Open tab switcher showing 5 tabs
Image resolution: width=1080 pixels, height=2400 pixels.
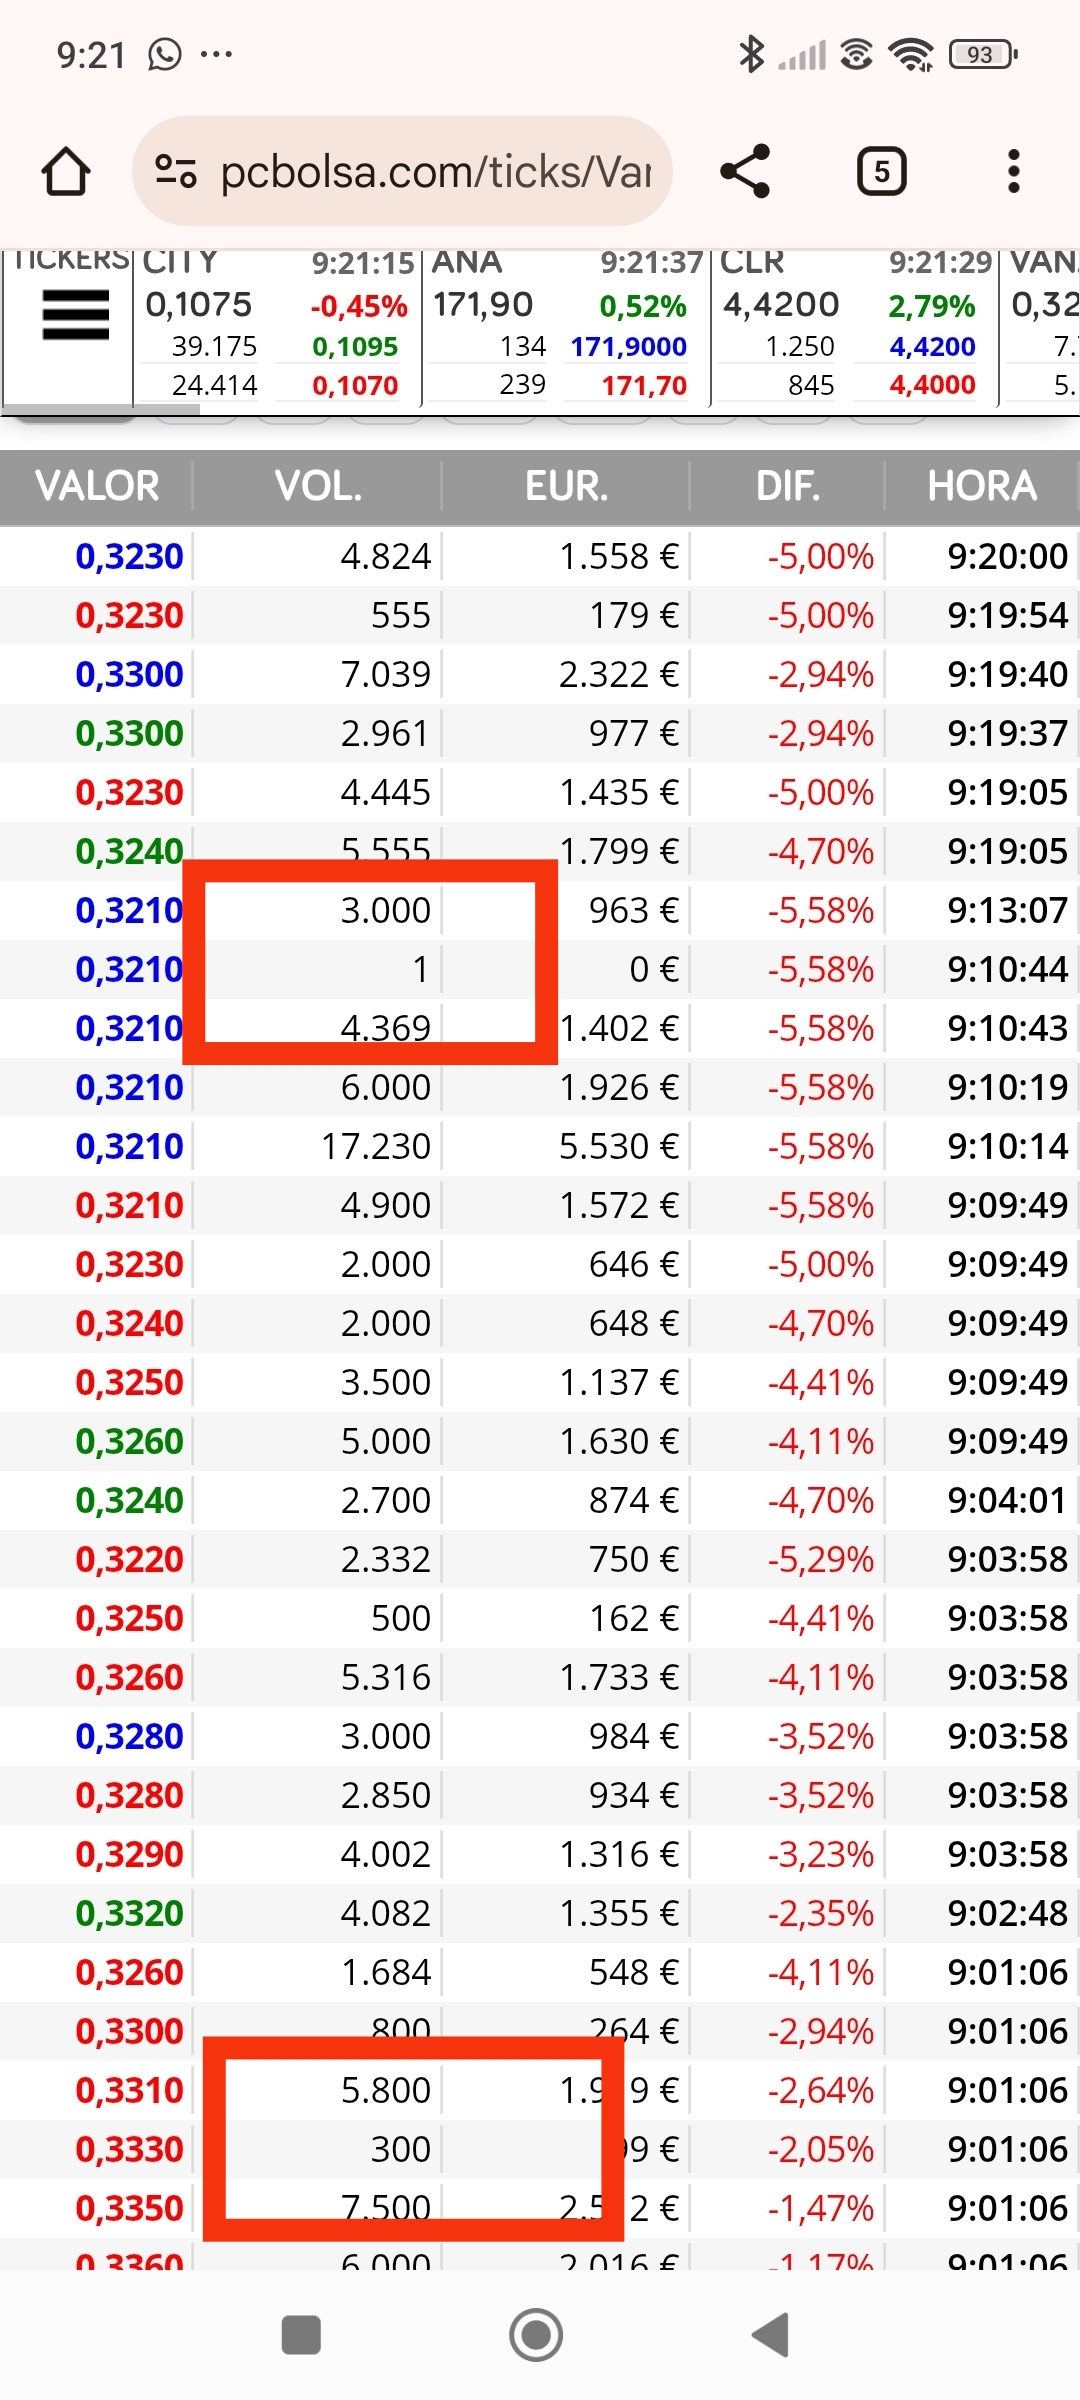(881, 171)
